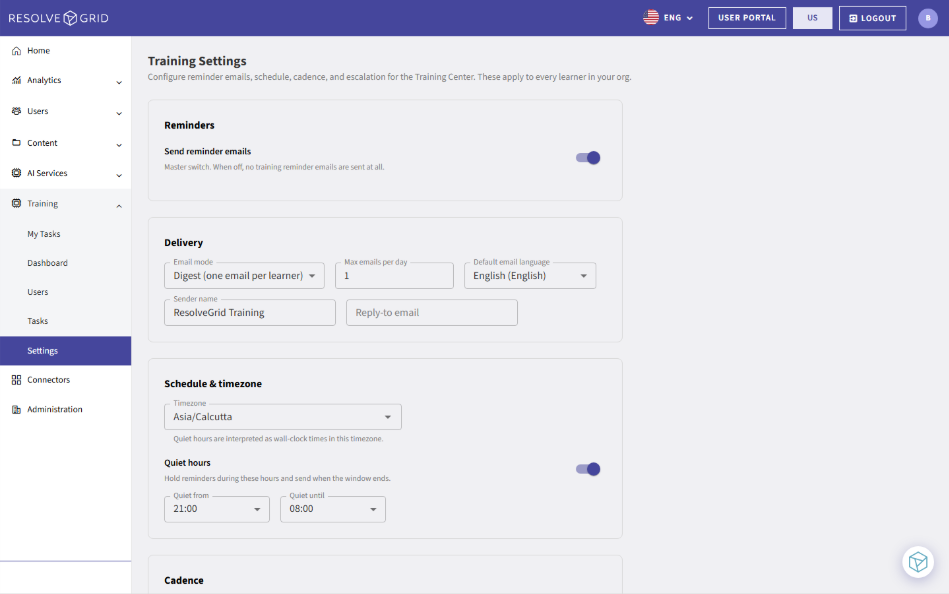Click the Analytics chart icon
The height and width of the screenshot is (594, 949).
(16, 80)
